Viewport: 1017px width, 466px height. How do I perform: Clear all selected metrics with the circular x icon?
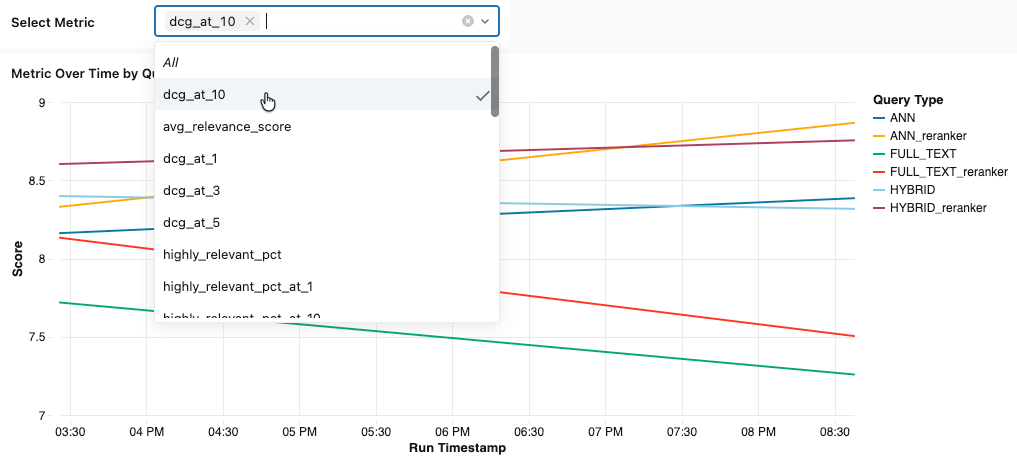(x=467, y=21)
